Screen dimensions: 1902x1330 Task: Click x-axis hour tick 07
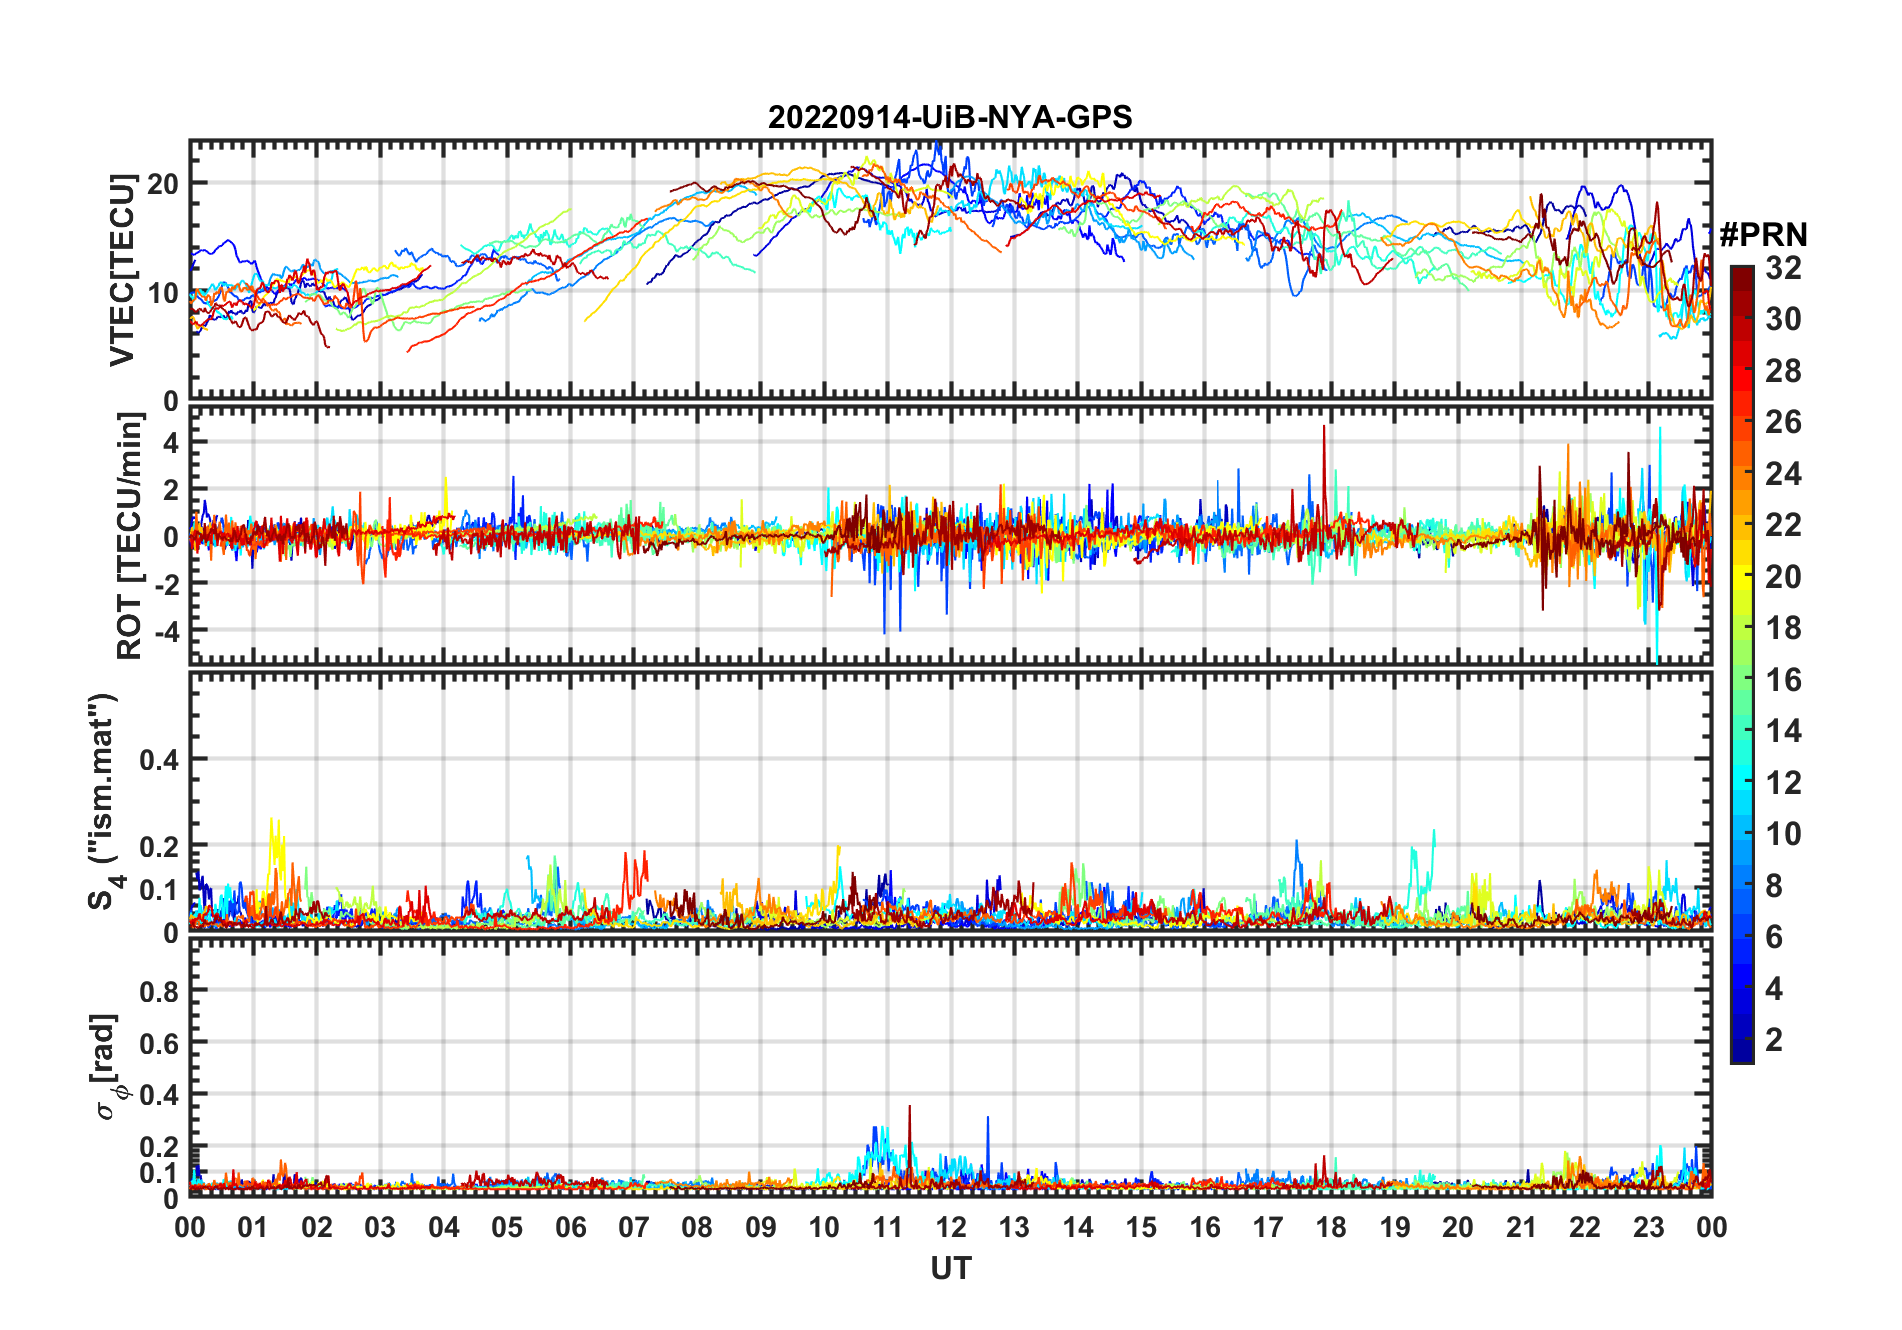pyautogui.click(x=634, y=1228)
